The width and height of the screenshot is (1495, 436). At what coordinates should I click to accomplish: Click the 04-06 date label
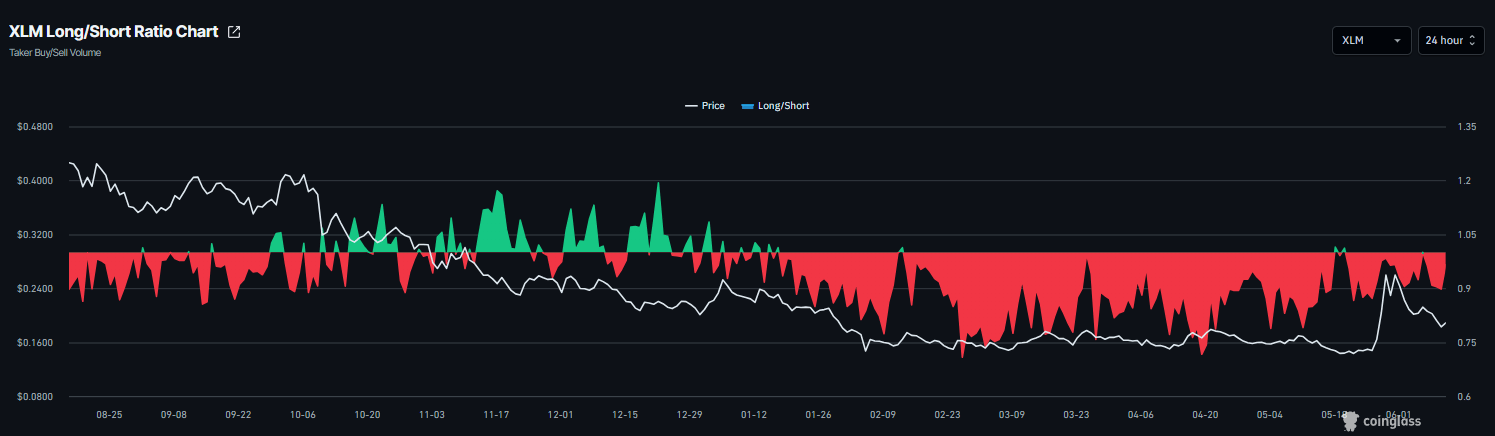point(1141,414)
